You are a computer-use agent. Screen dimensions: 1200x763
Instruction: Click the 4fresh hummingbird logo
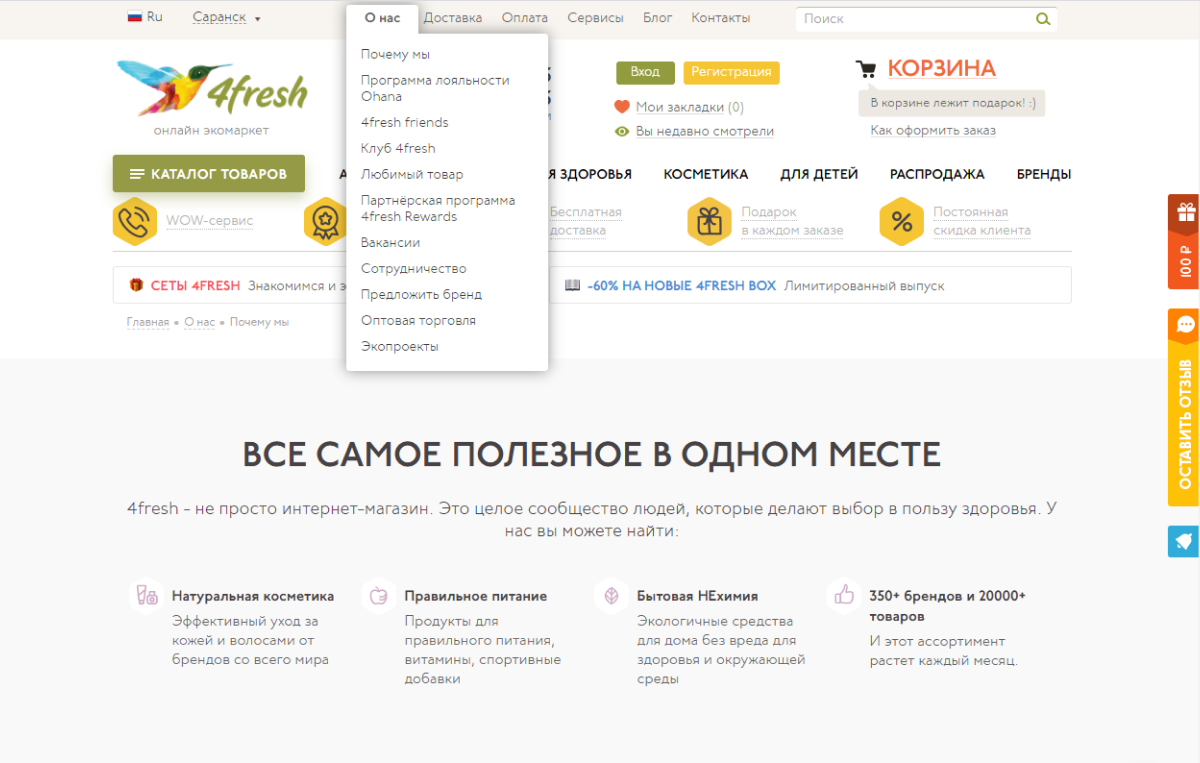point(211,89)
